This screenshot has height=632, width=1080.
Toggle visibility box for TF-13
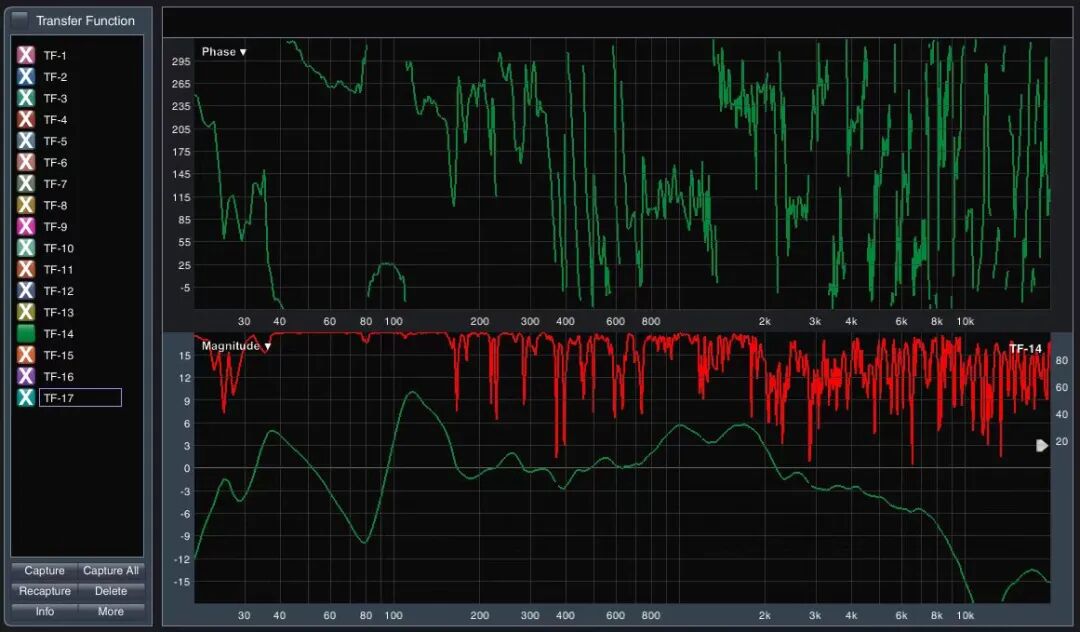tap(25, 312)
